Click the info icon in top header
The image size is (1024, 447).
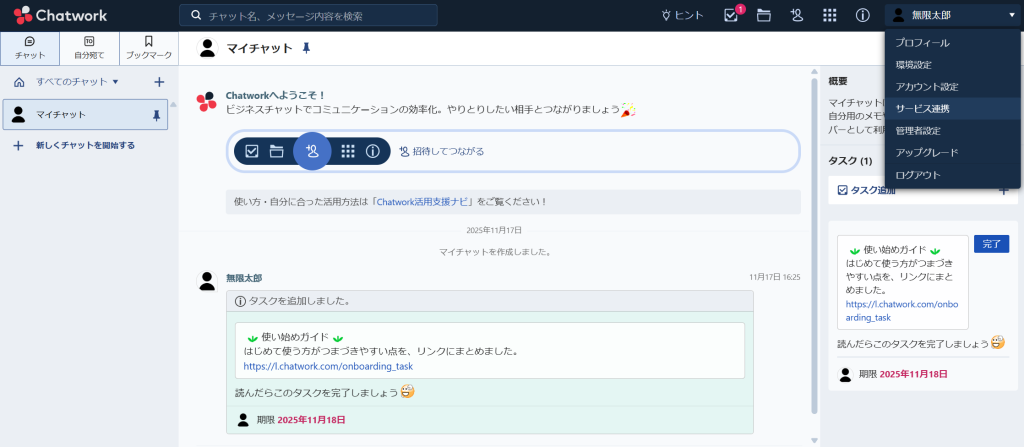(x=862, y=15)
